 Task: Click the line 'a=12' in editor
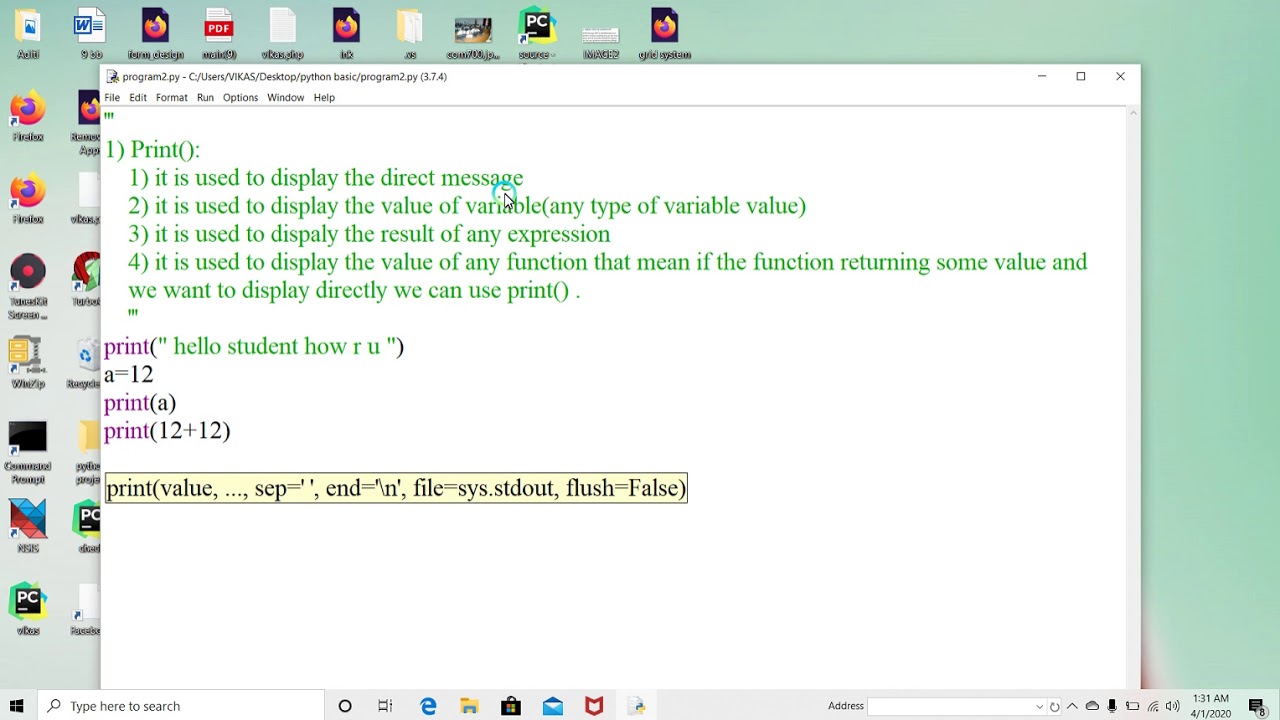click(129, 375)
